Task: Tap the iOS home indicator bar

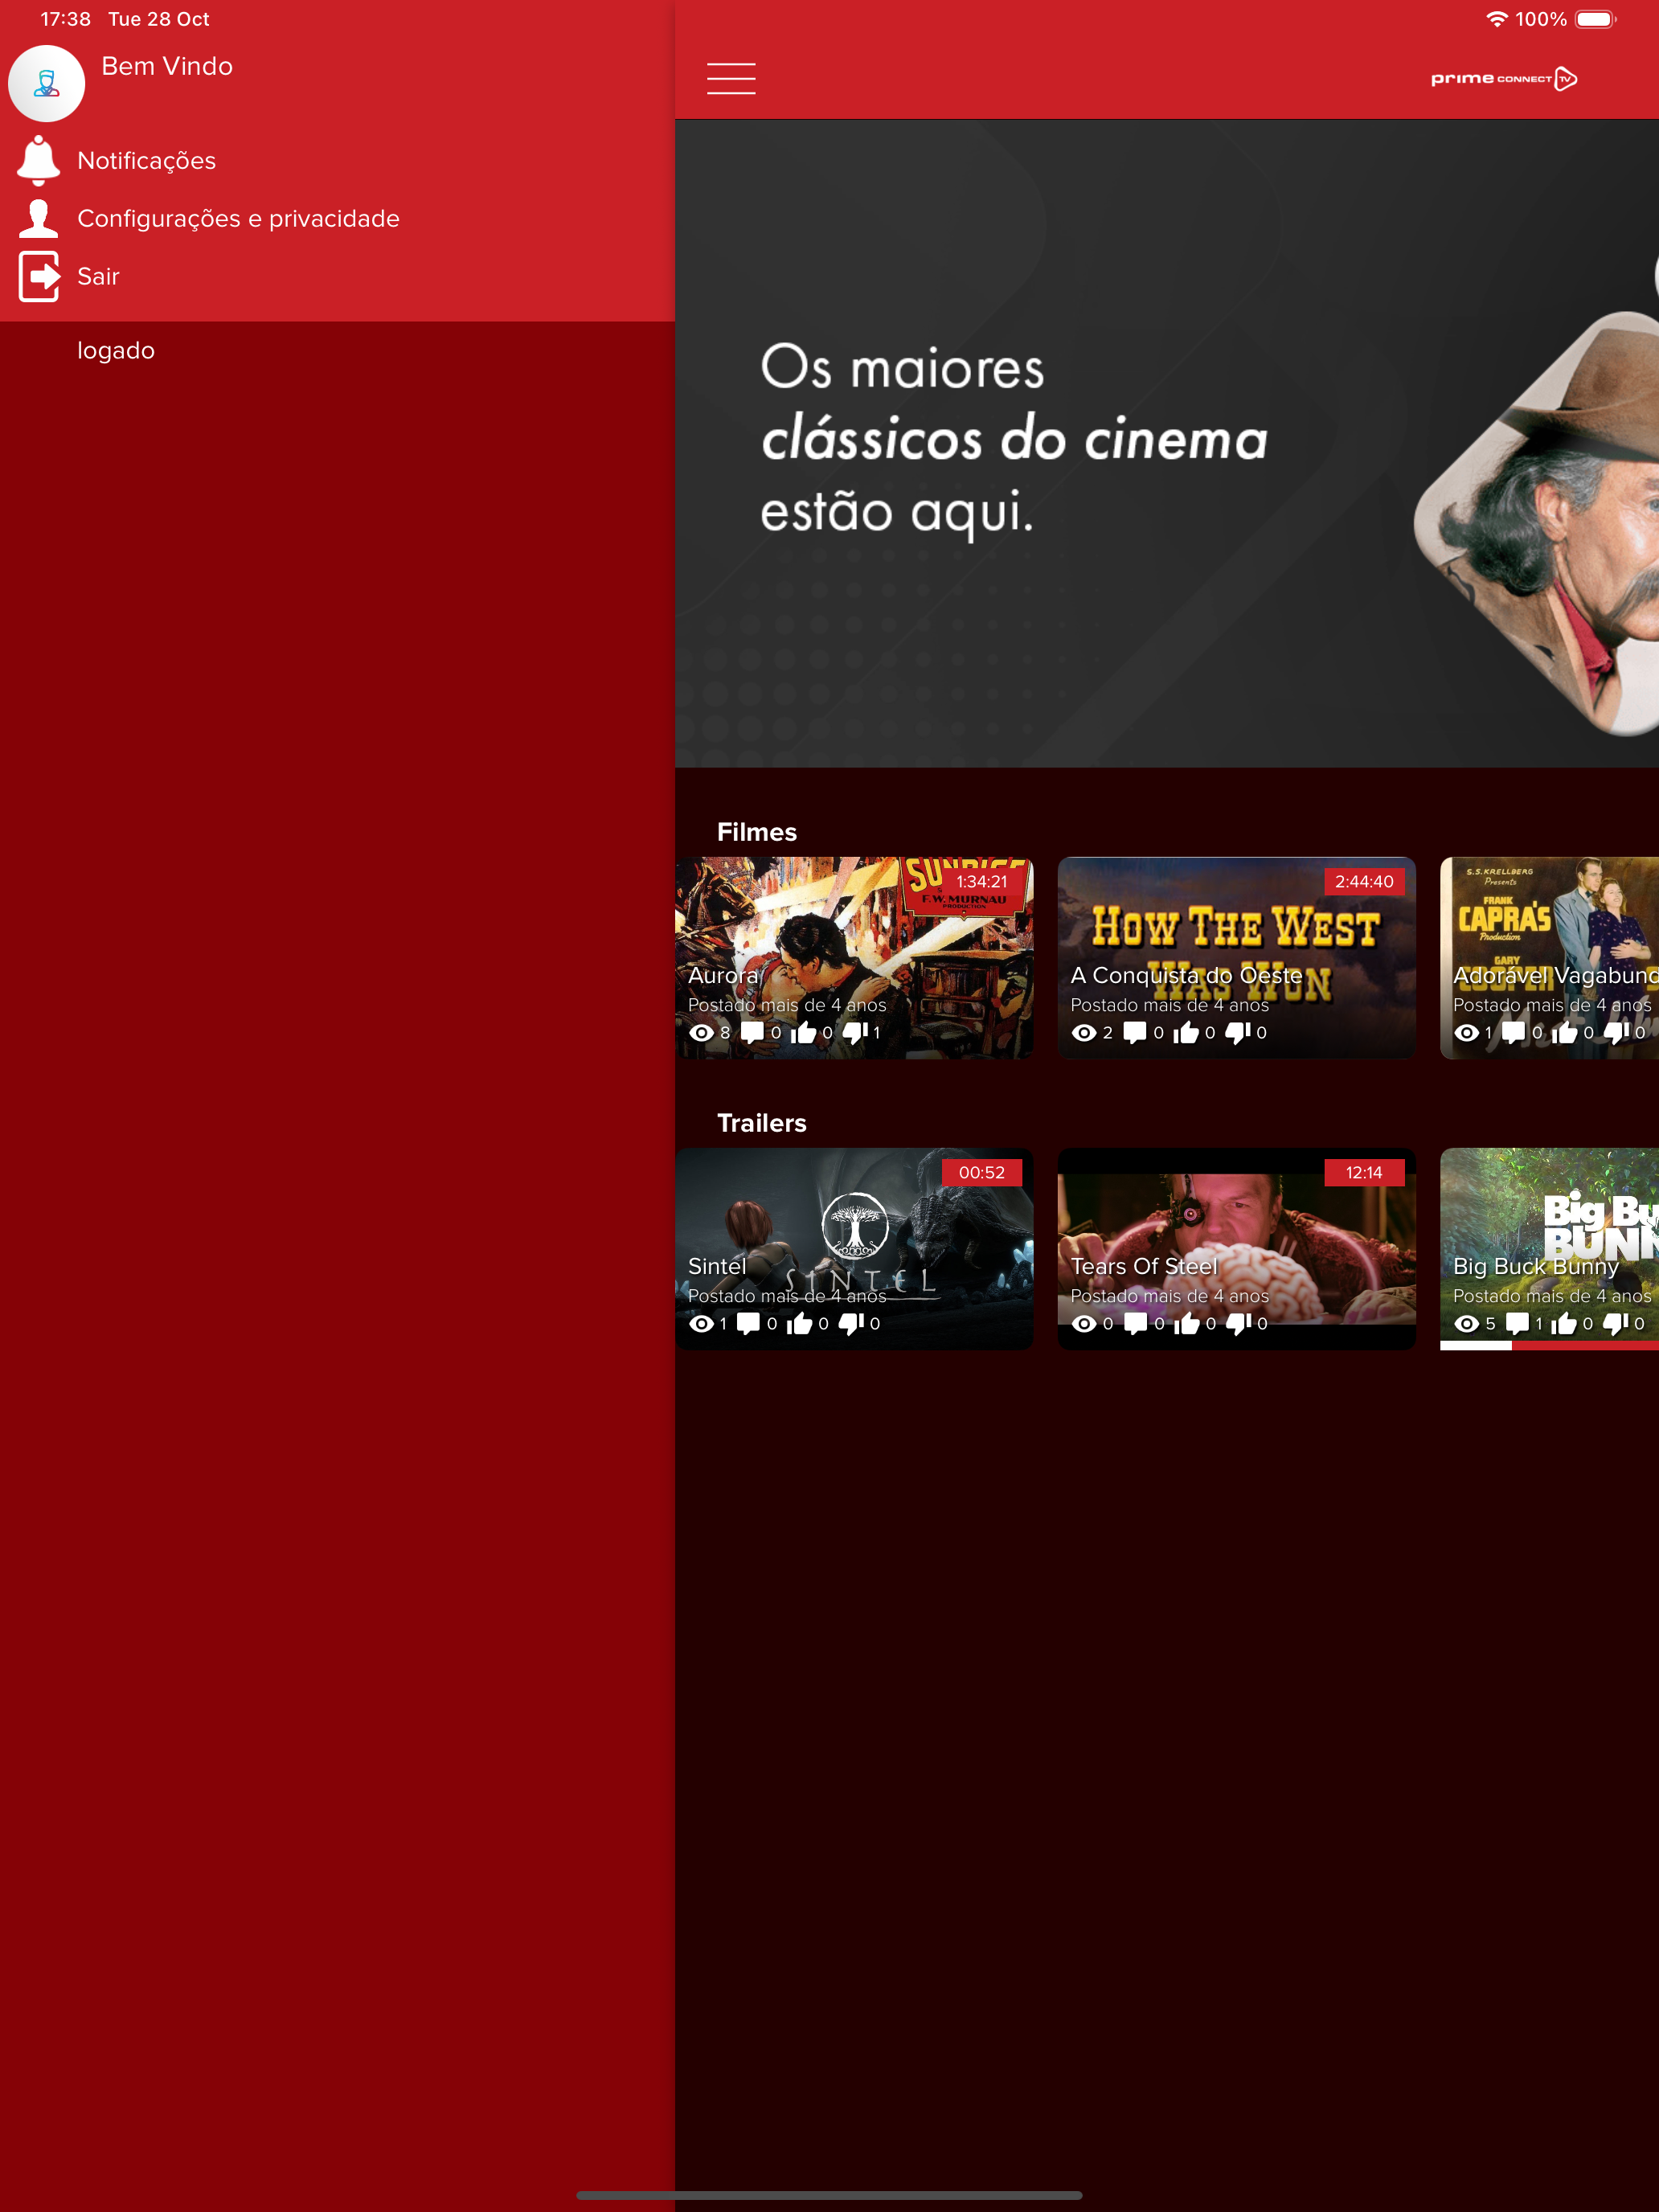Action: click(x=829, y=2196)
